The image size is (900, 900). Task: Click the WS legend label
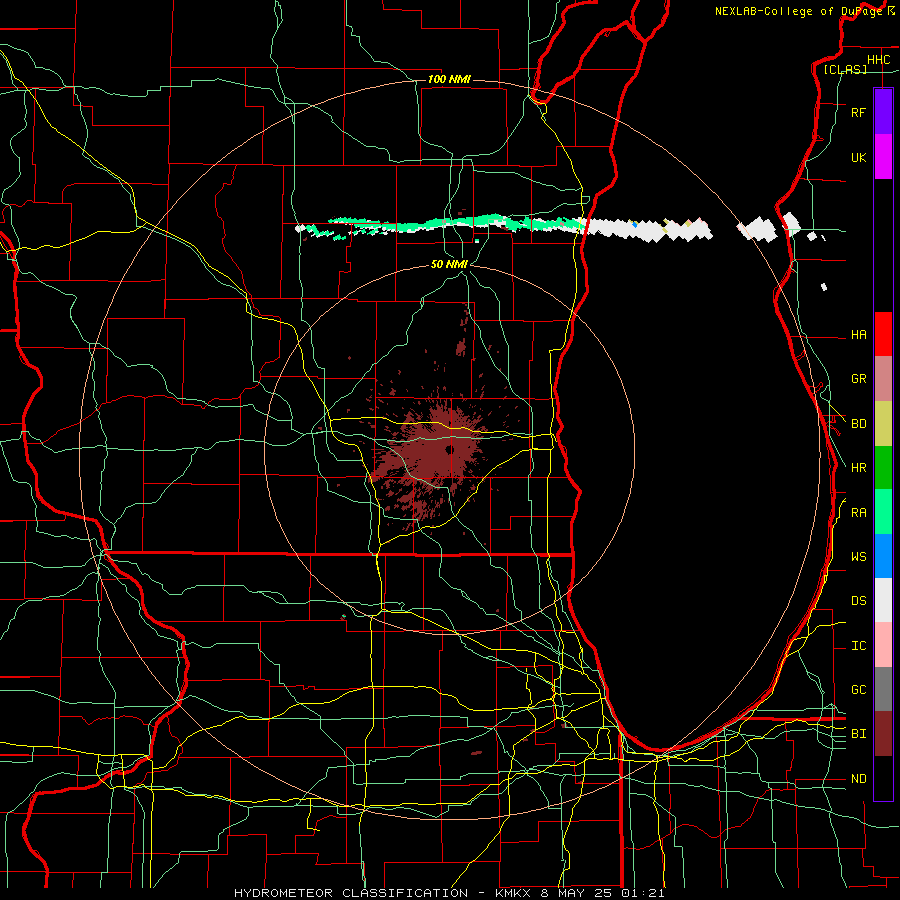tap(858, 557)
